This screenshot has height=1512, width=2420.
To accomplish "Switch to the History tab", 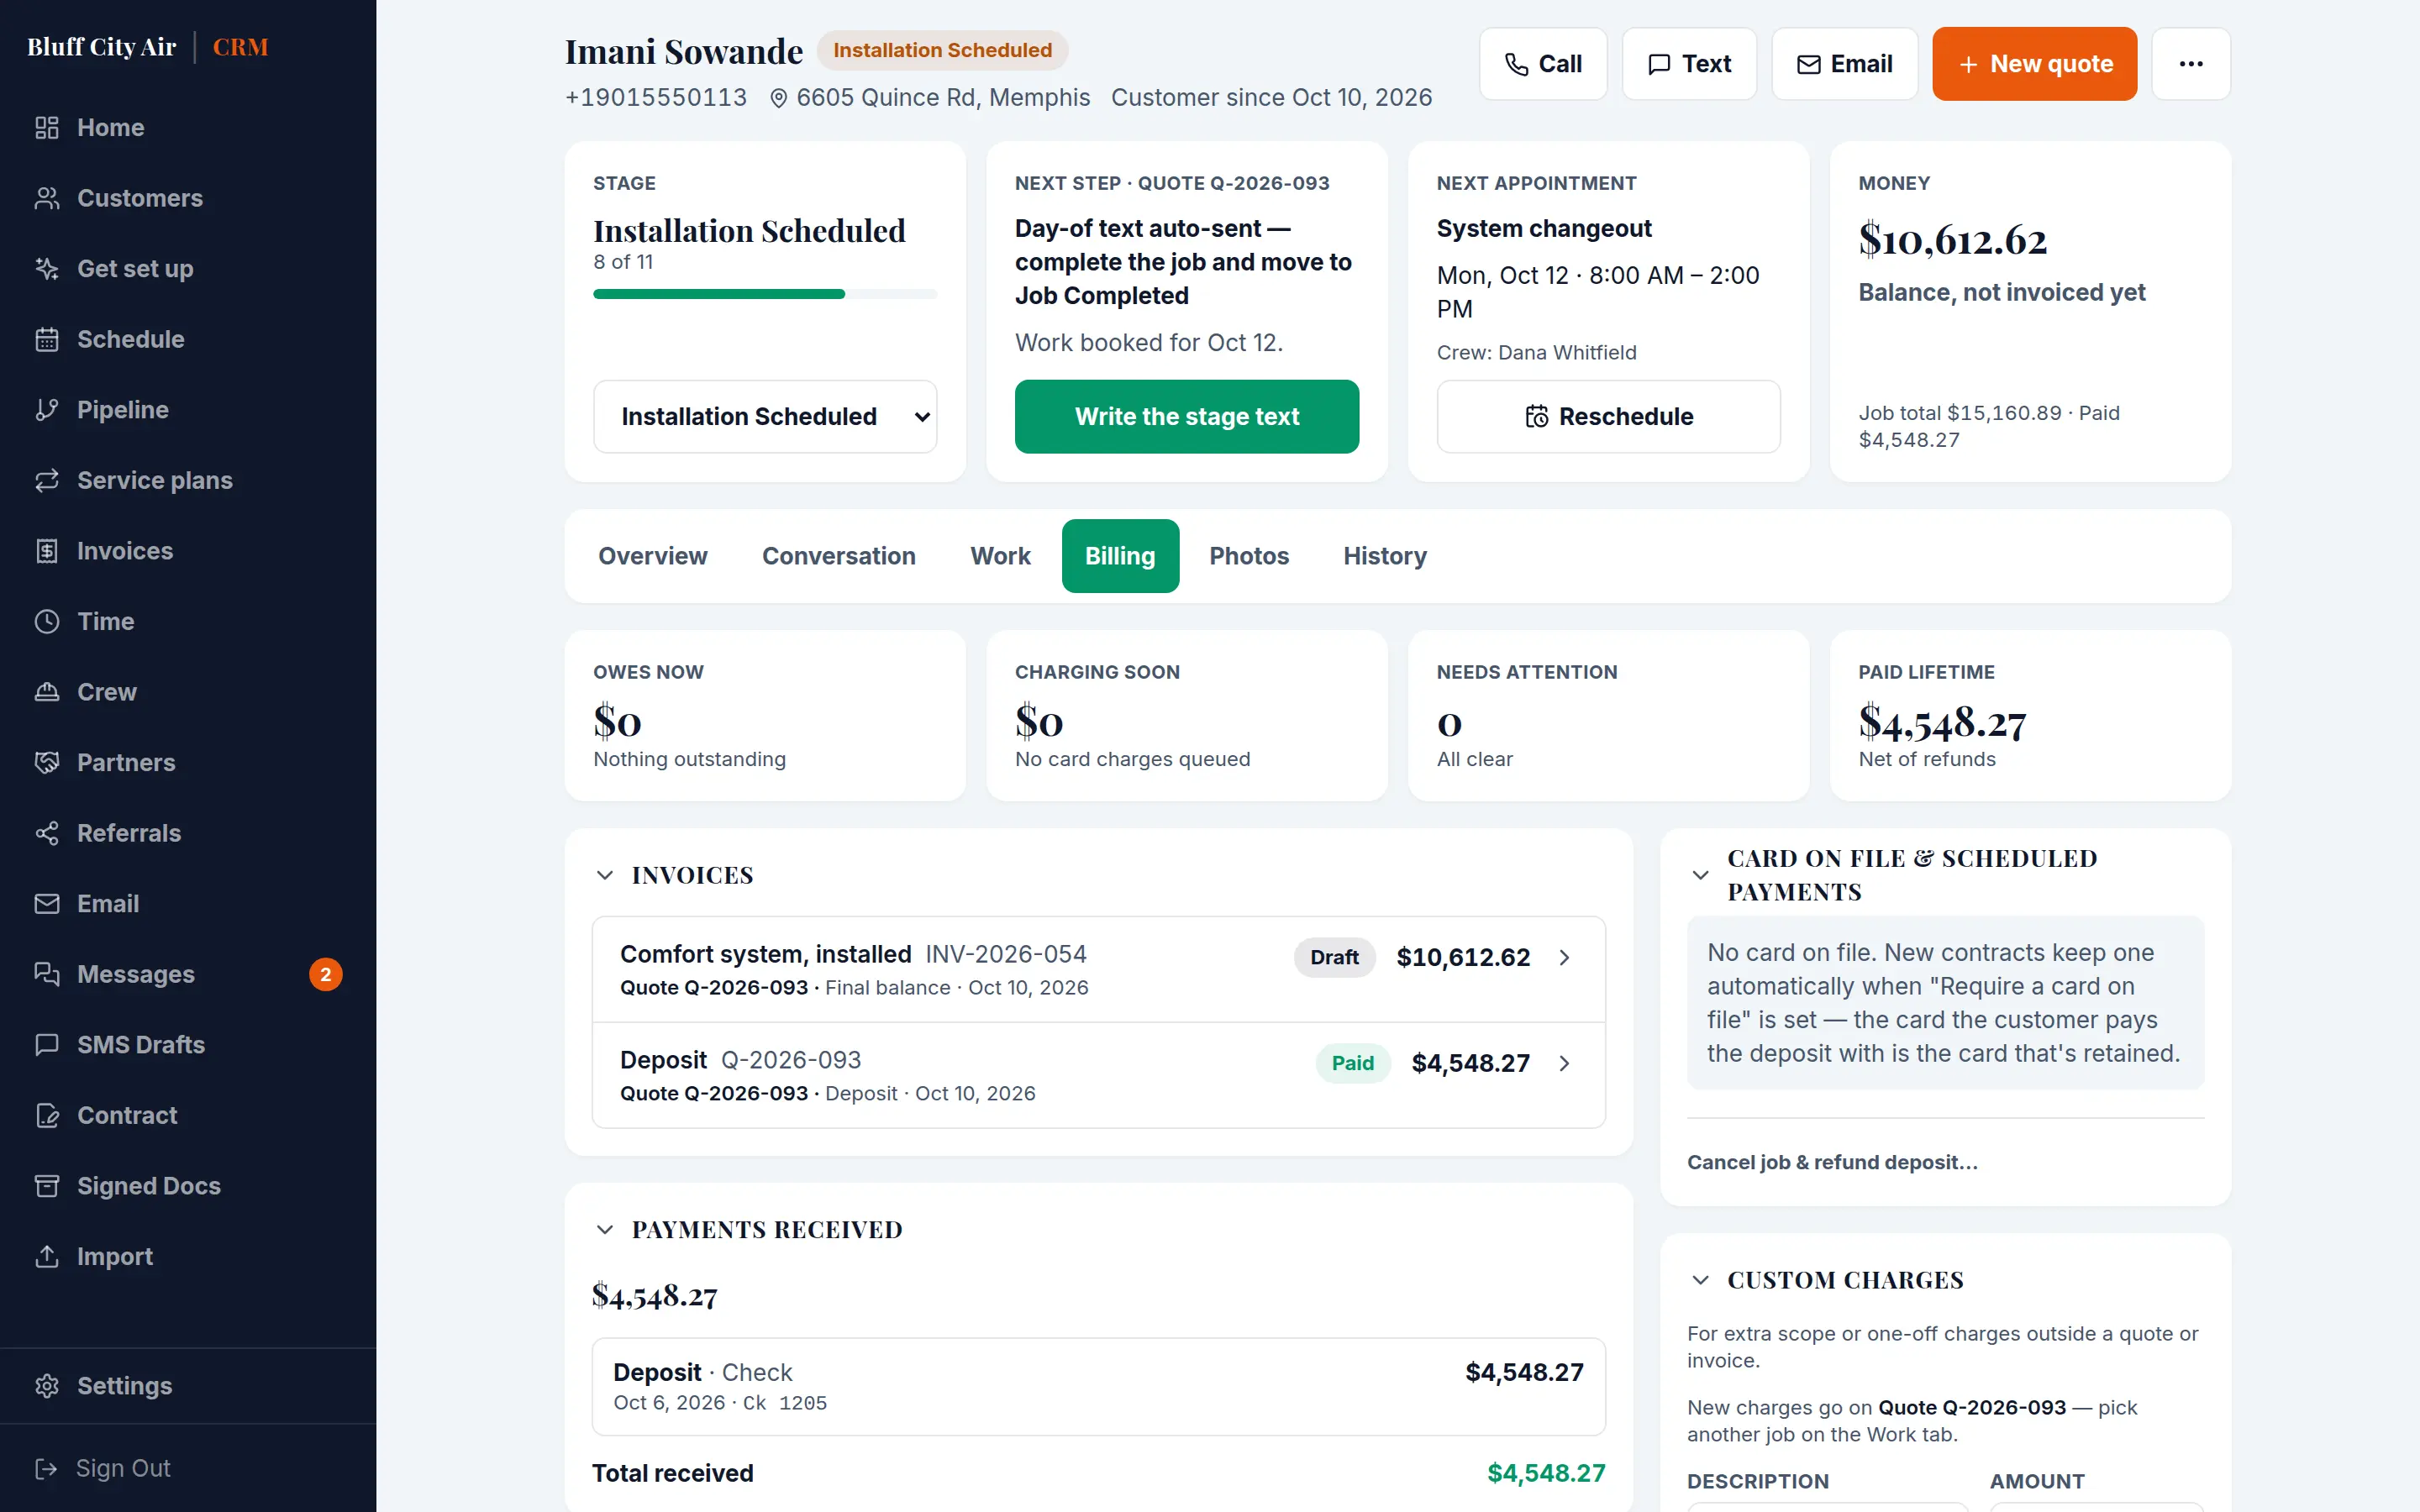I will [x=1385, y=556].
